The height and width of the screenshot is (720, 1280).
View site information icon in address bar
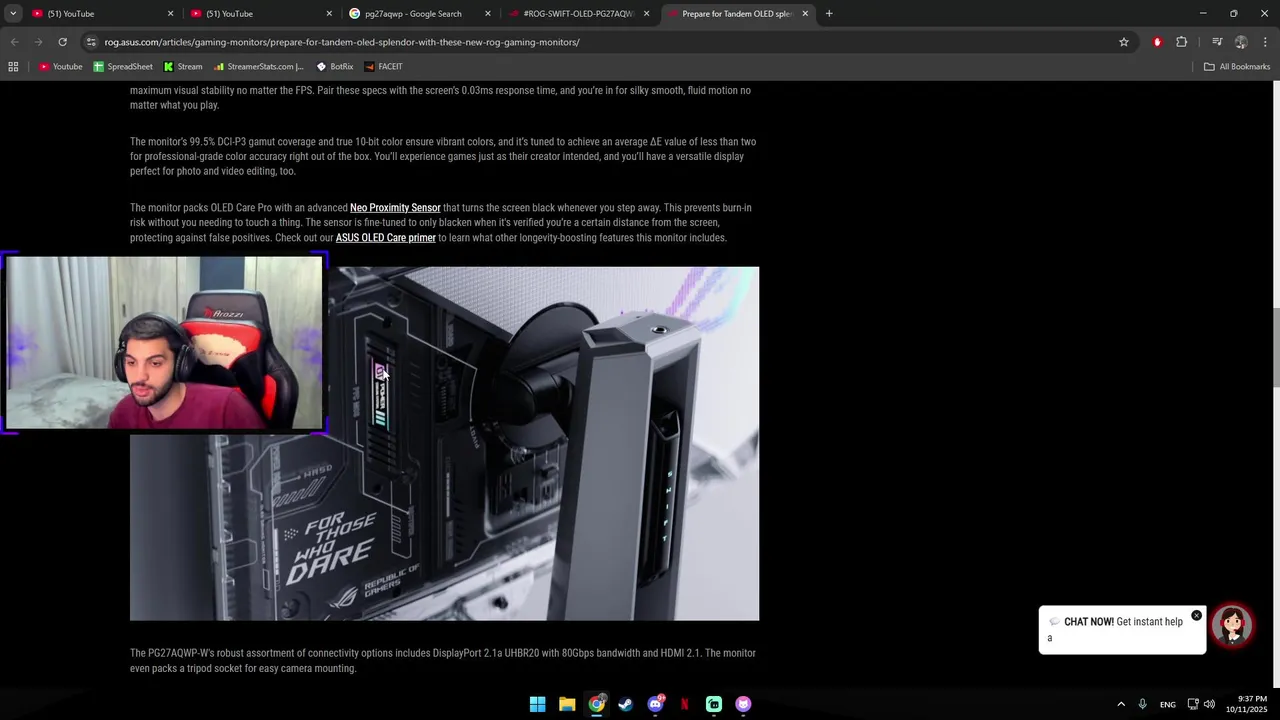[x=91, y=42]
